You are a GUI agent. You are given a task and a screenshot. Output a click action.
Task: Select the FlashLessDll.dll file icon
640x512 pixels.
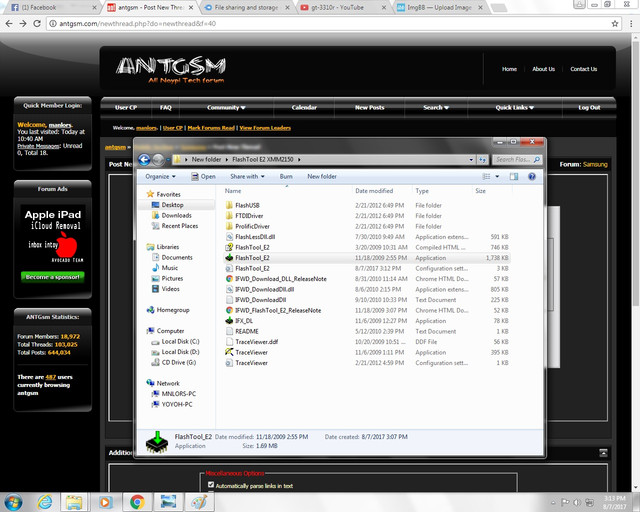click(229, 236)
